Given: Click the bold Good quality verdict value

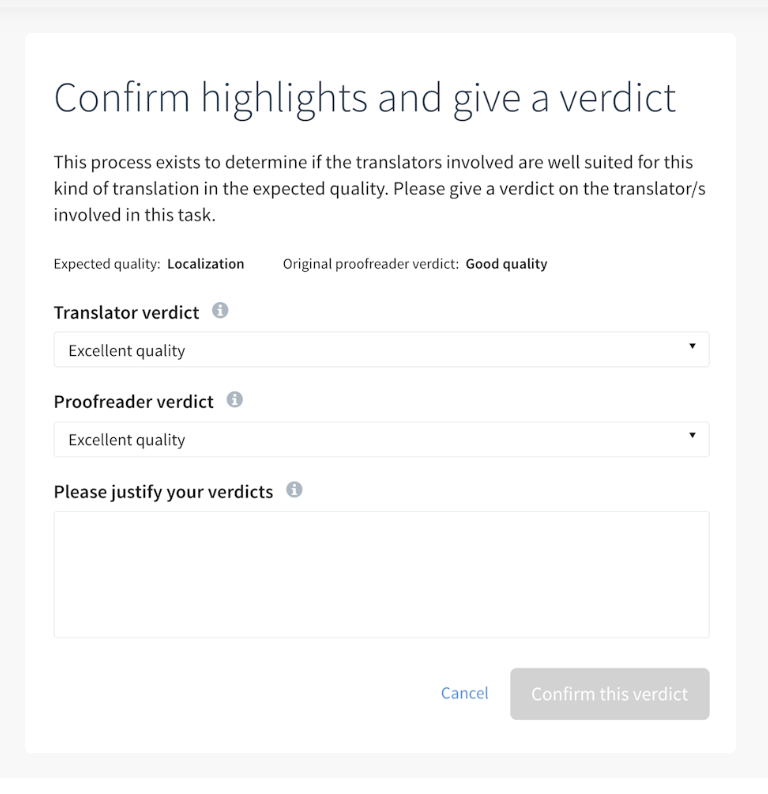Looking at the screenshot, I should pyautogui.click(x=506, y=264).
